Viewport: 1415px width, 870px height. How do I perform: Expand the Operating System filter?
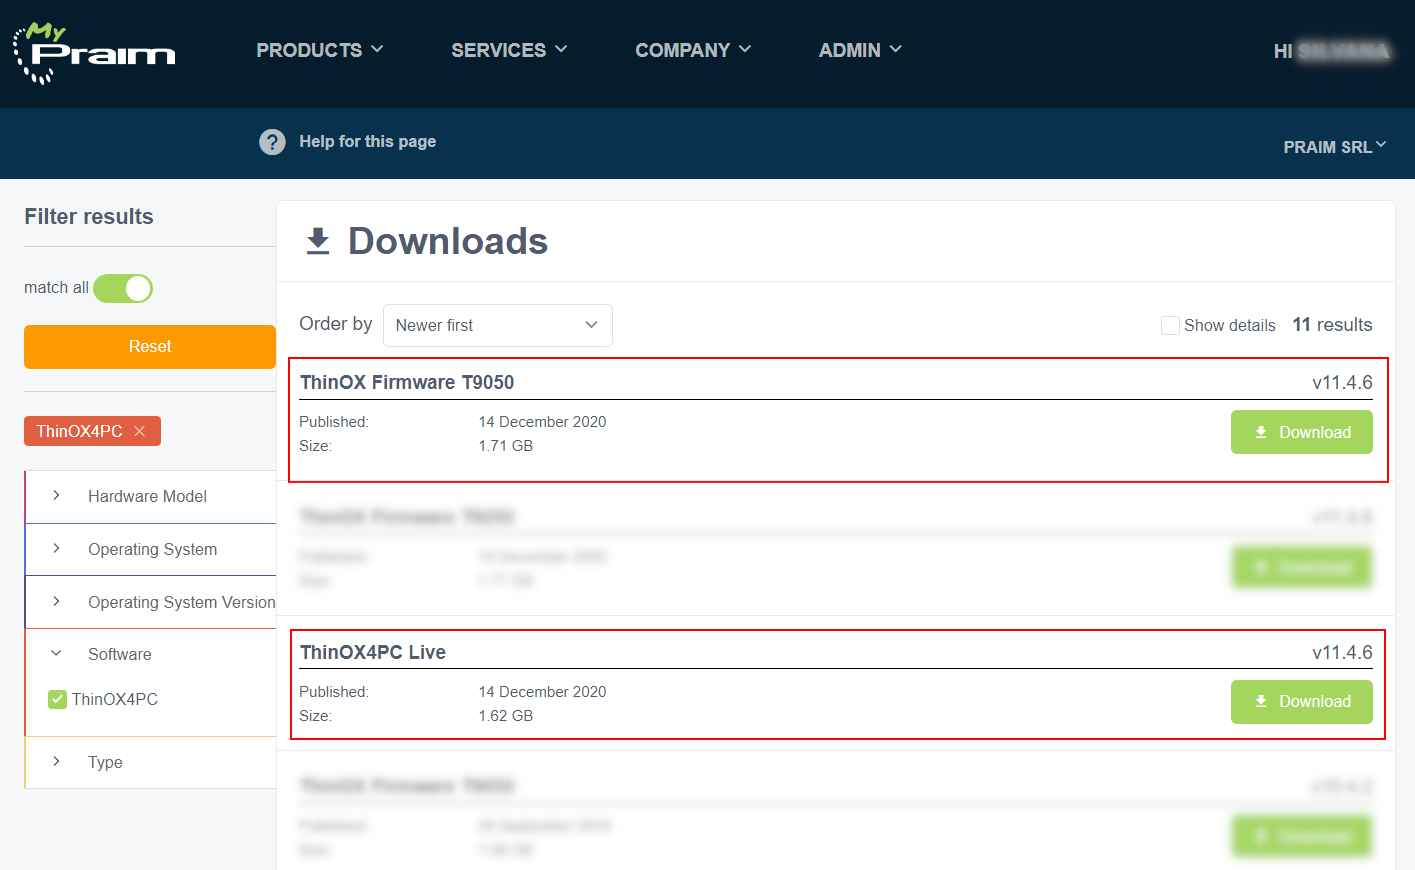(x=151, y=549)
